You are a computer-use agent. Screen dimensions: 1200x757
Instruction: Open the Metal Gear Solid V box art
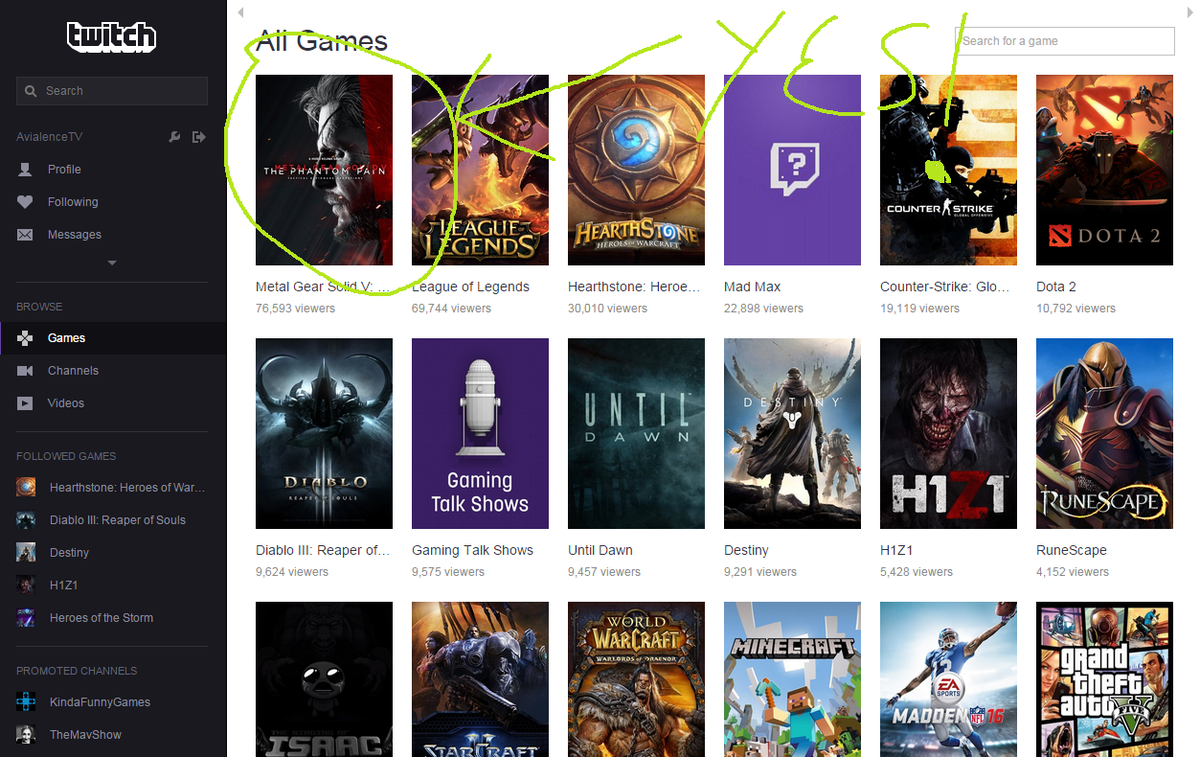[x=324, y=170]
